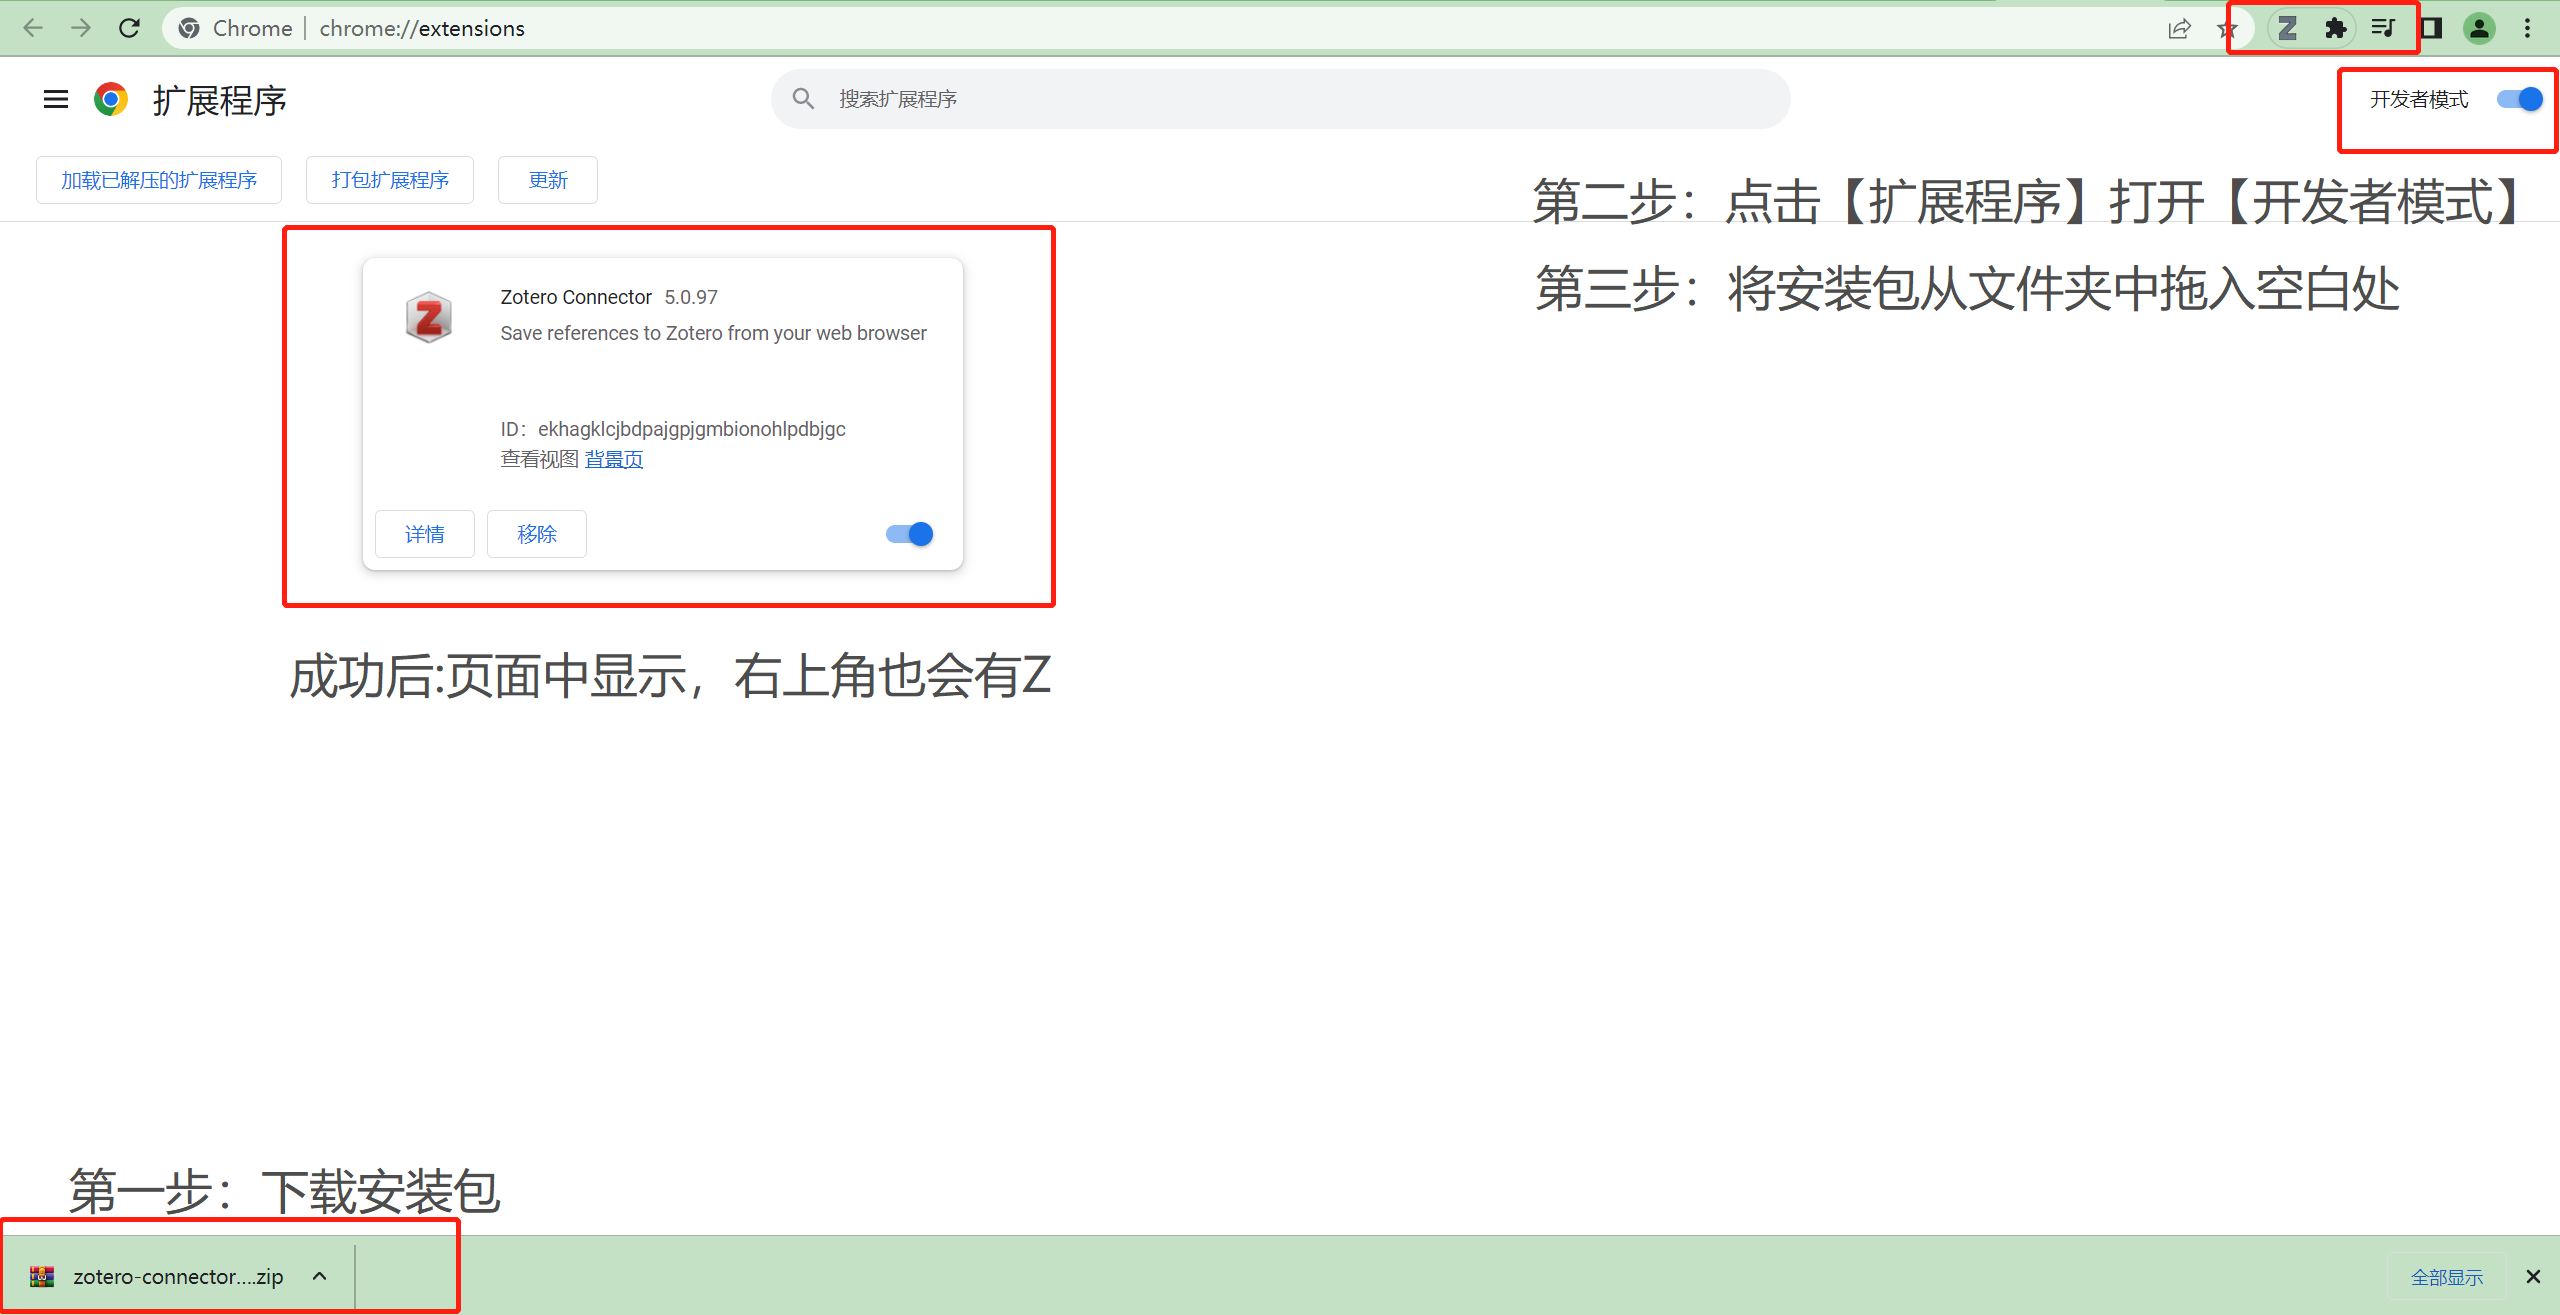The height and width of the screenshot is (1315, 2560).
Task: Reload the page
Action: tap(129, 28)
